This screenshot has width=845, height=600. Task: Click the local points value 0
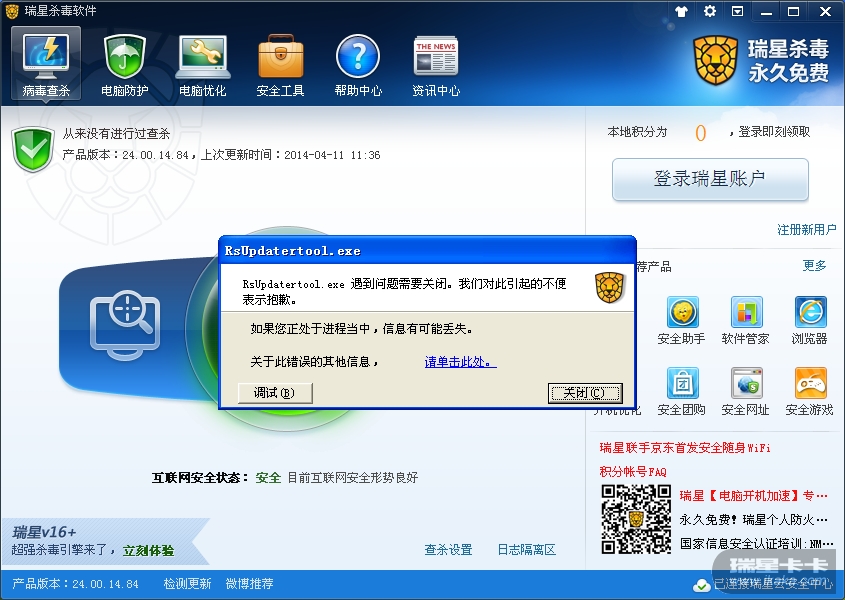point(701,133)
